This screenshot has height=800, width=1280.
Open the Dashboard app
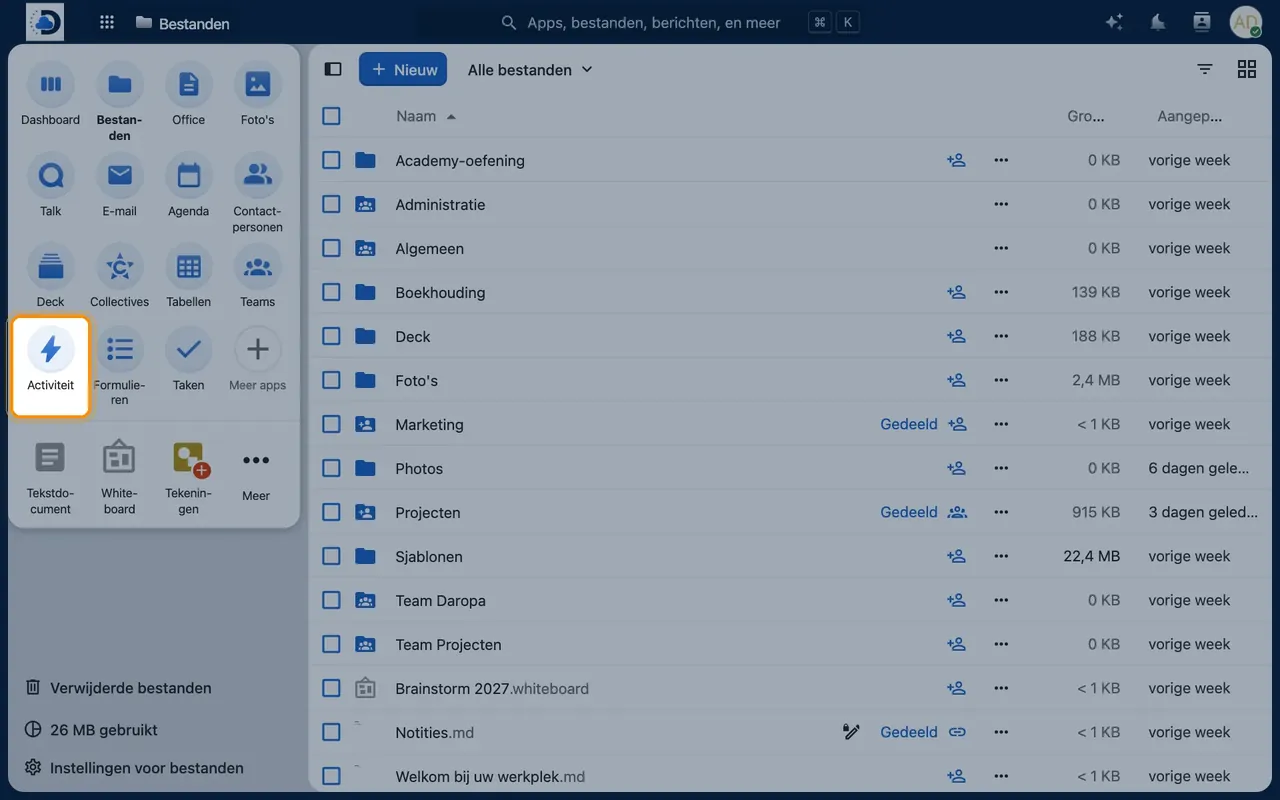50,95
